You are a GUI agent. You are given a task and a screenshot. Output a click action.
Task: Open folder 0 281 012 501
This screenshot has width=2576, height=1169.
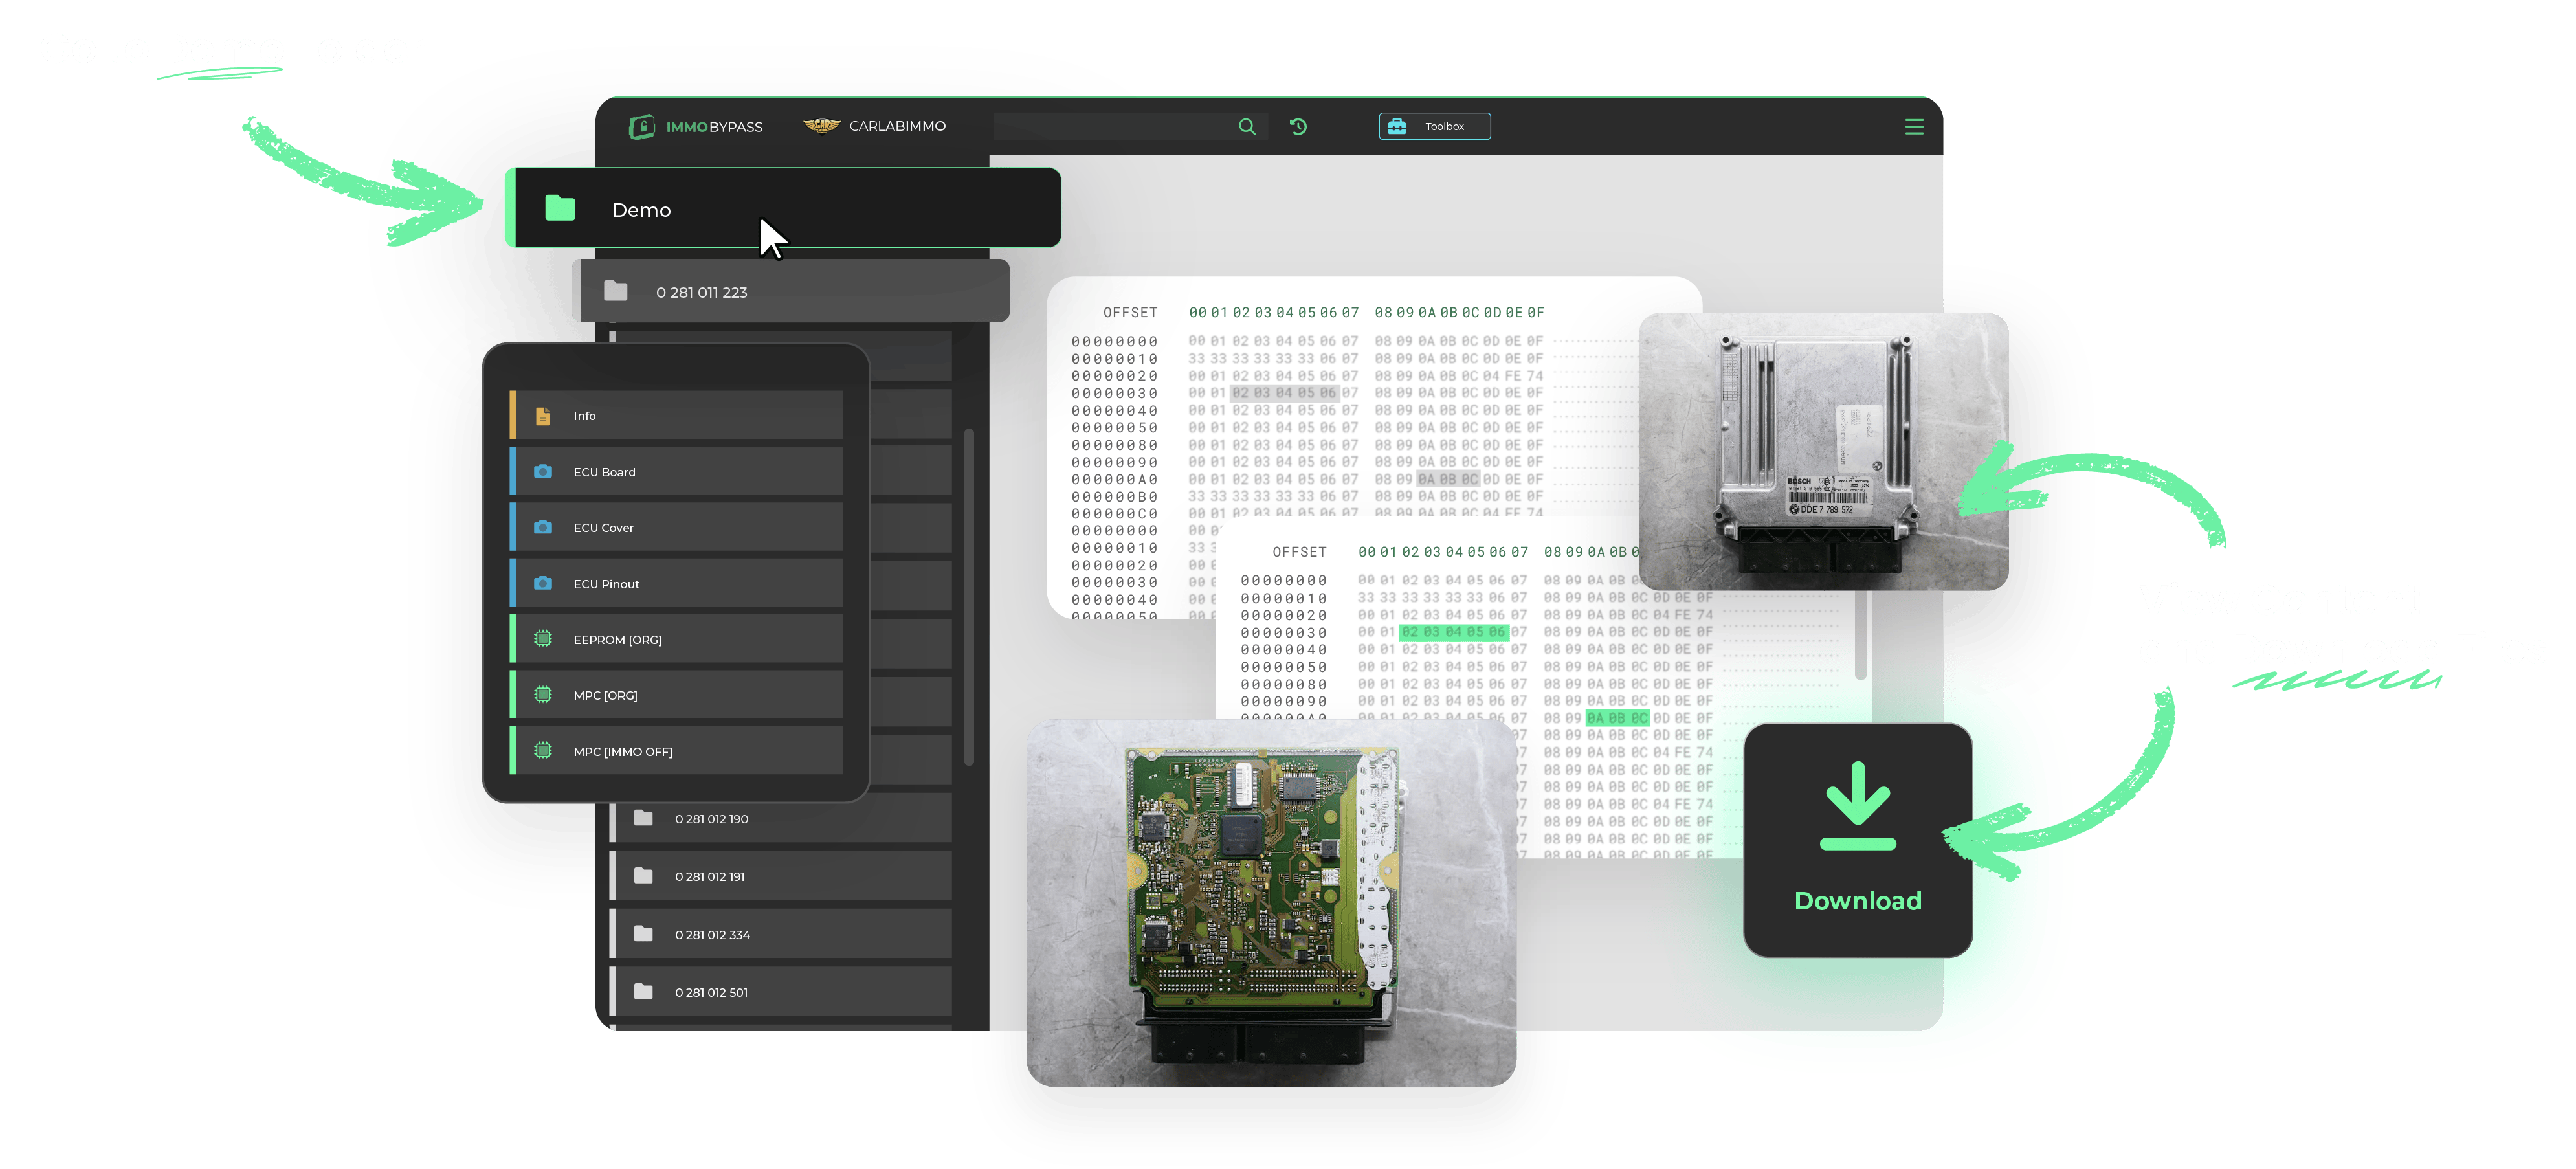click(x=781, y=992)
